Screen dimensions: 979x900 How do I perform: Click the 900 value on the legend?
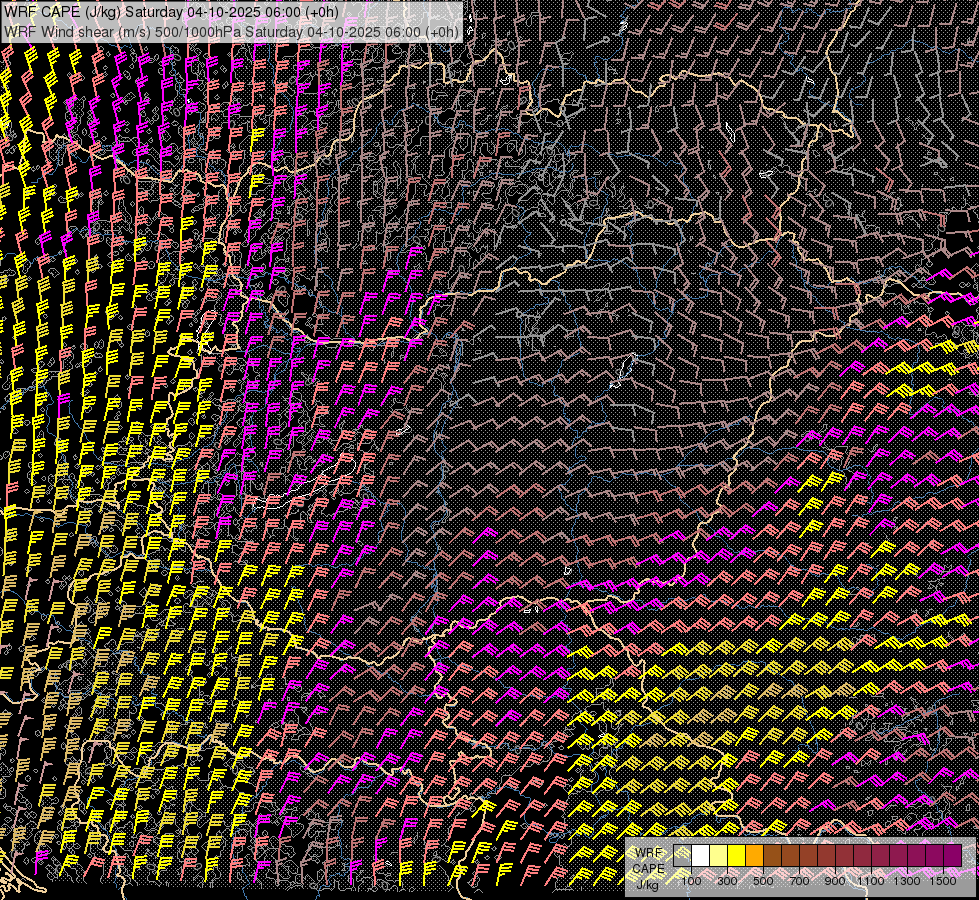[x=835, y=881]
